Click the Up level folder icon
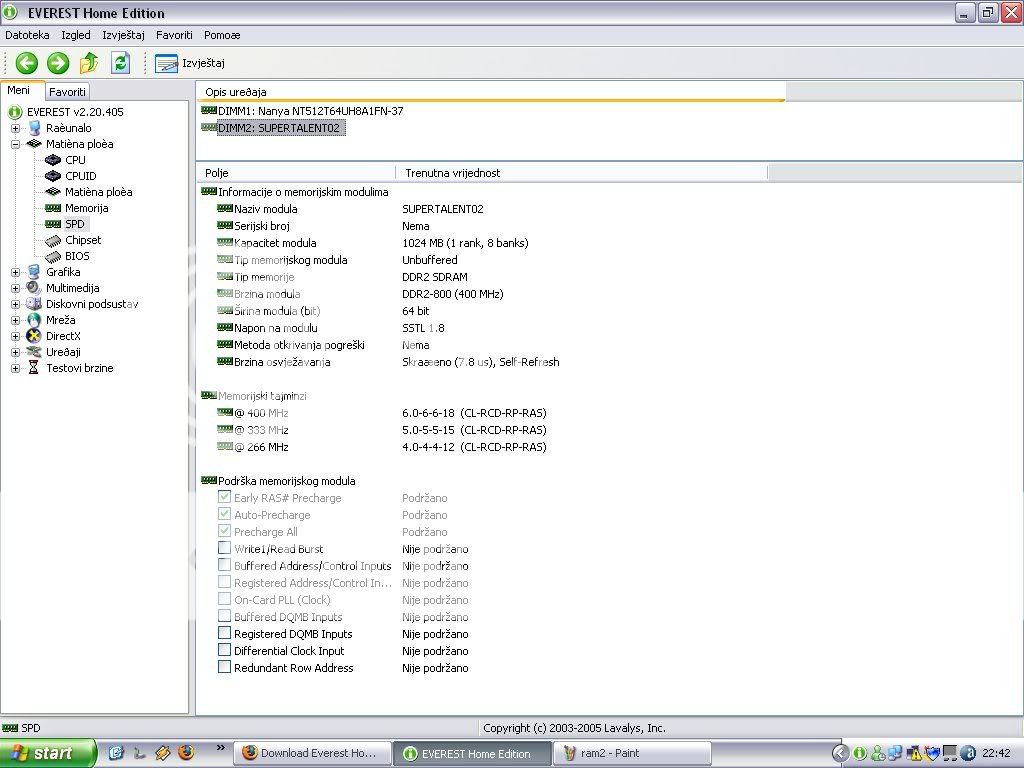Image resolution: width=1024 pixels, height=768 pixels. pos(89,63)
